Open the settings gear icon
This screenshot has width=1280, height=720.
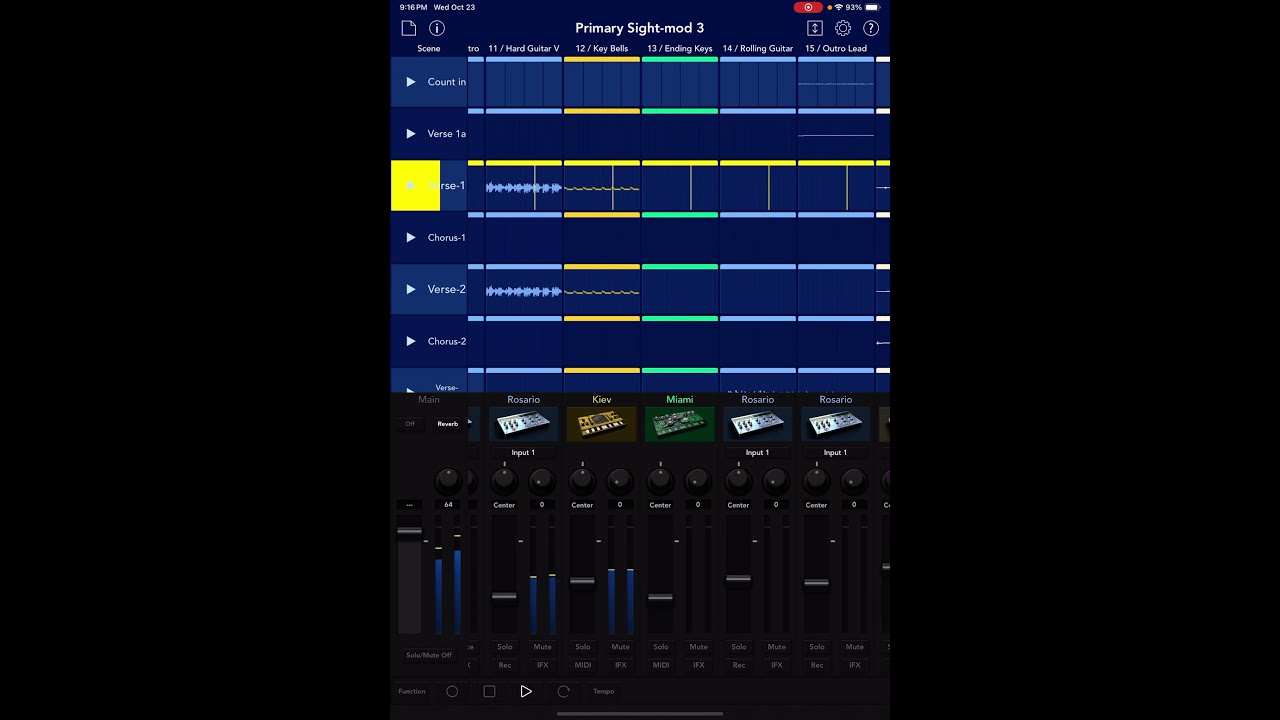coord(843,28)
